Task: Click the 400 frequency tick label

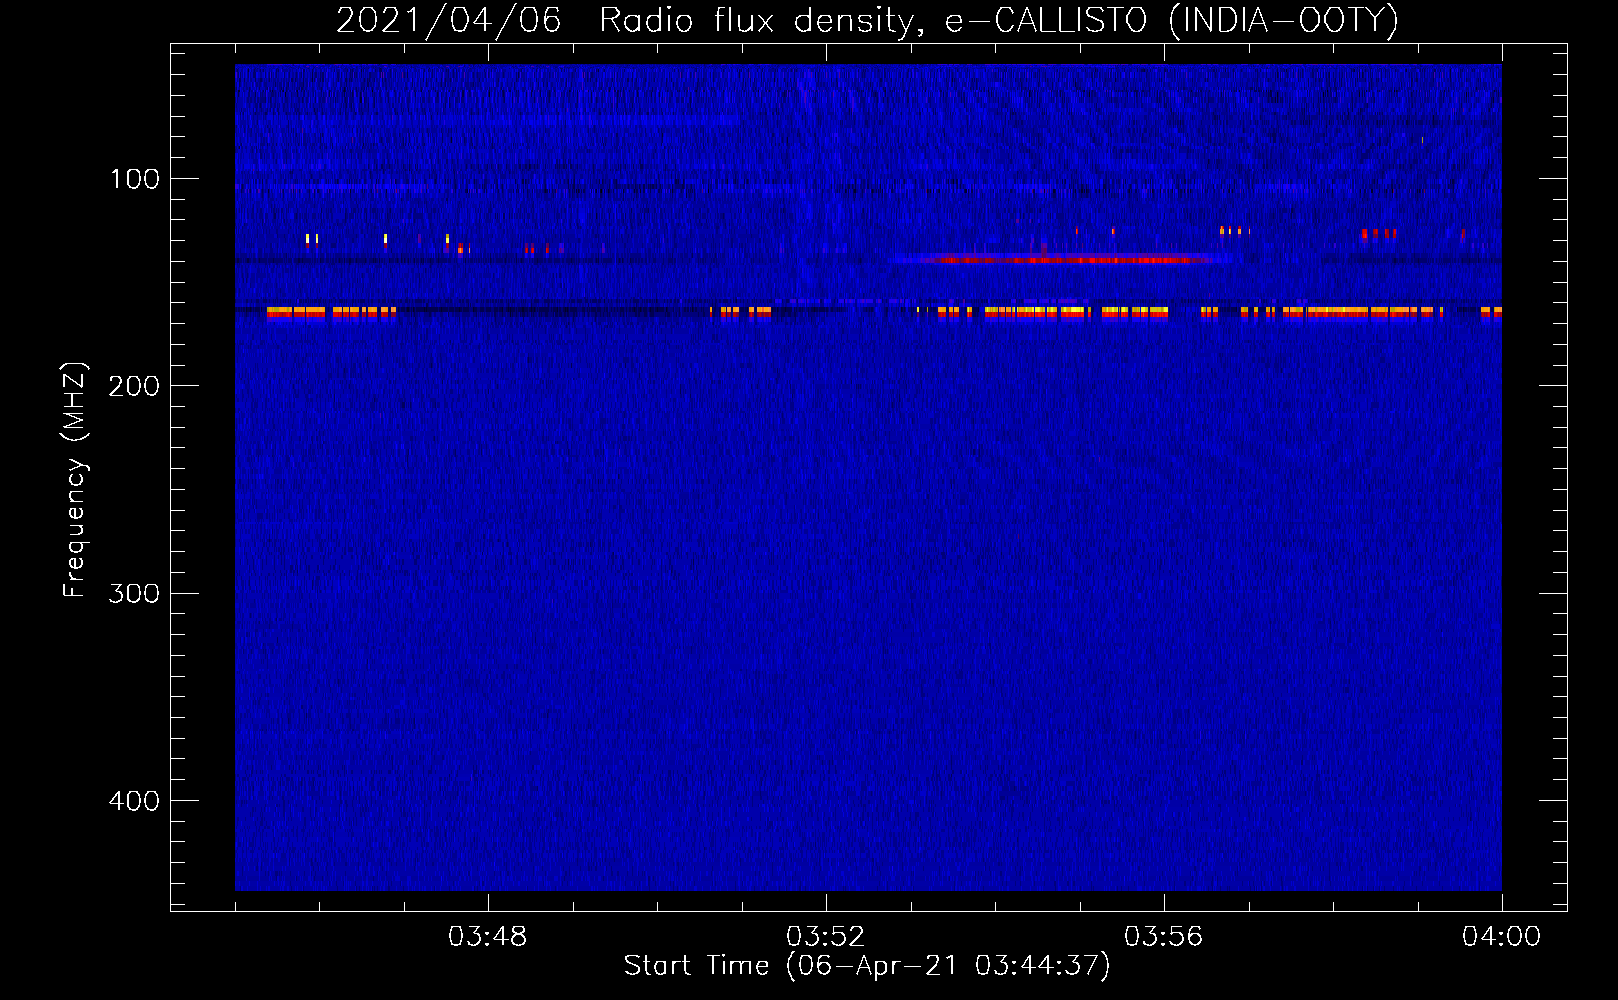Action: pos(135,801)
